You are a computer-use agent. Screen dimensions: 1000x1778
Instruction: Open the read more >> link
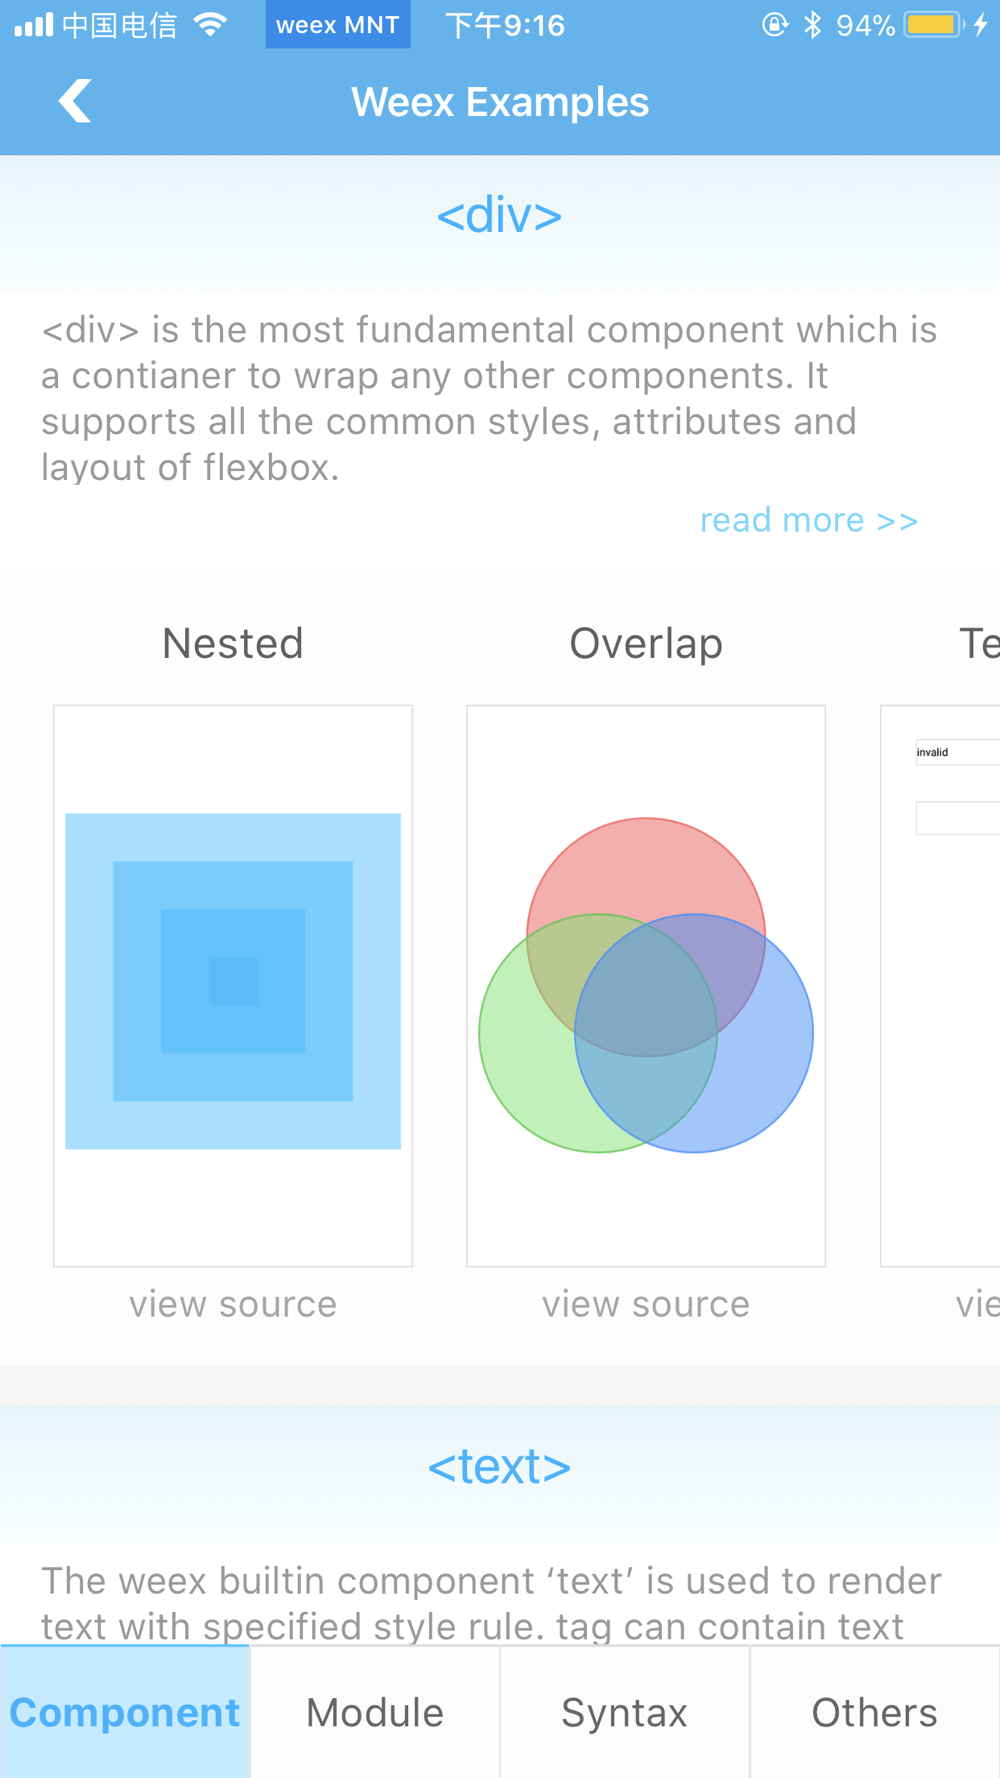(809, 520)
